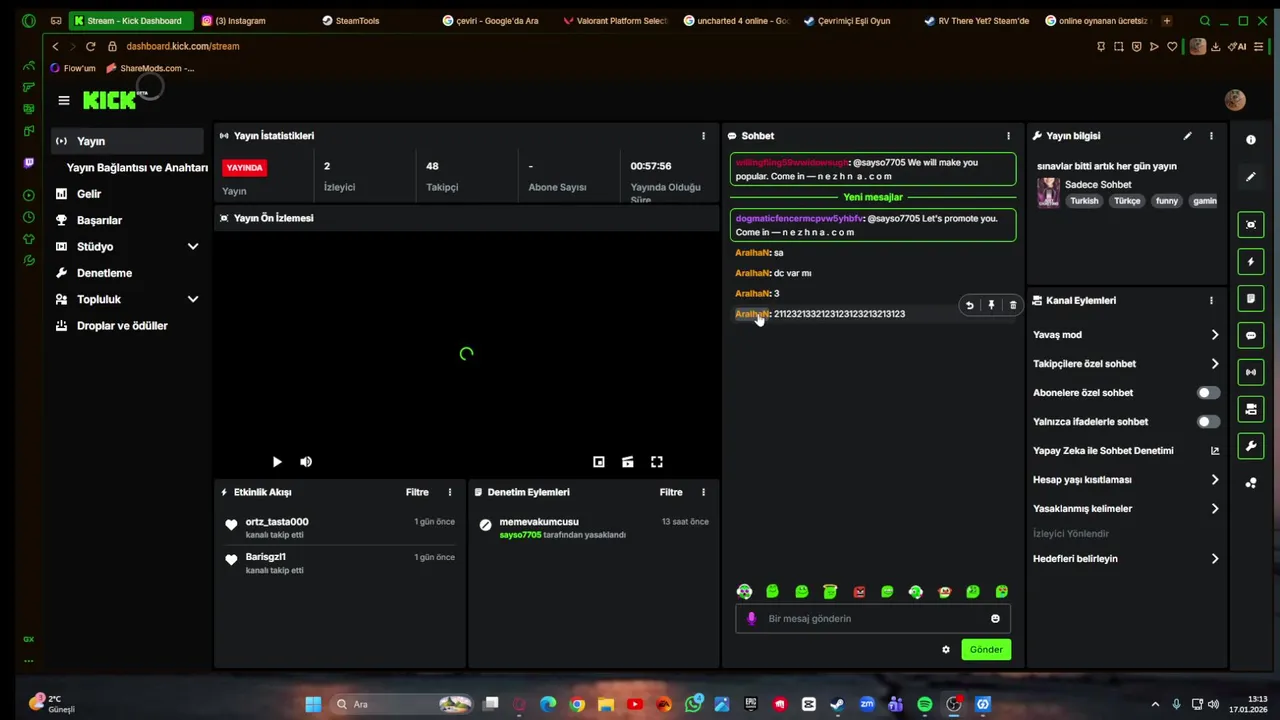Image resolution: width=1280 pixels, height=720 pixels.
Task: Open Yayın bilgisi panel three-dot menu
Action: [1211, 136]
